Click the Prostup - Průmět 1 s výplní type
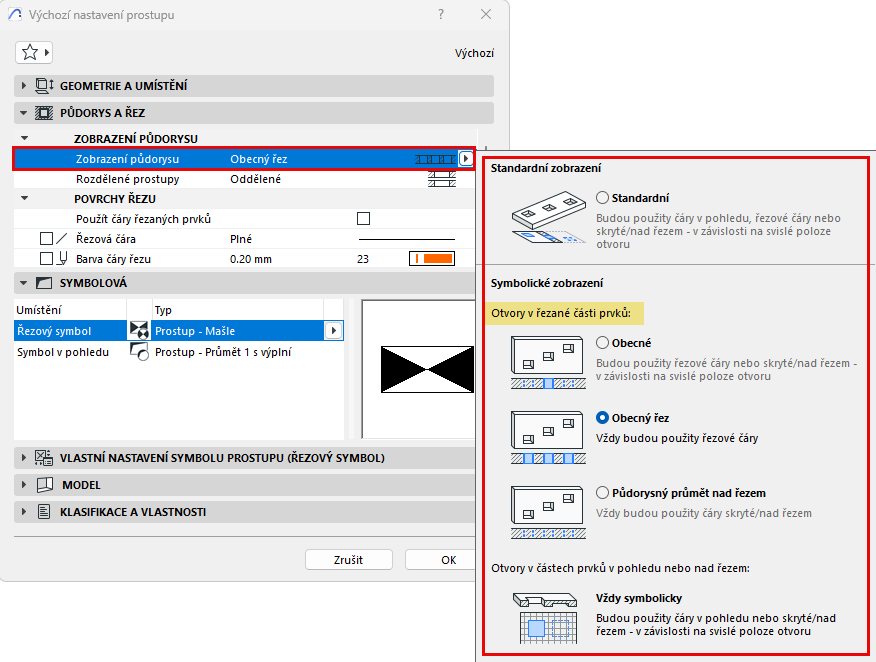 [x=223, y=352]
